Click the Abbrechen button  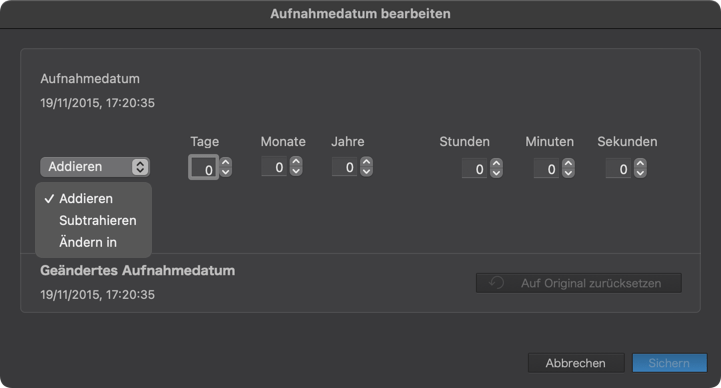[x=576, y=363]
